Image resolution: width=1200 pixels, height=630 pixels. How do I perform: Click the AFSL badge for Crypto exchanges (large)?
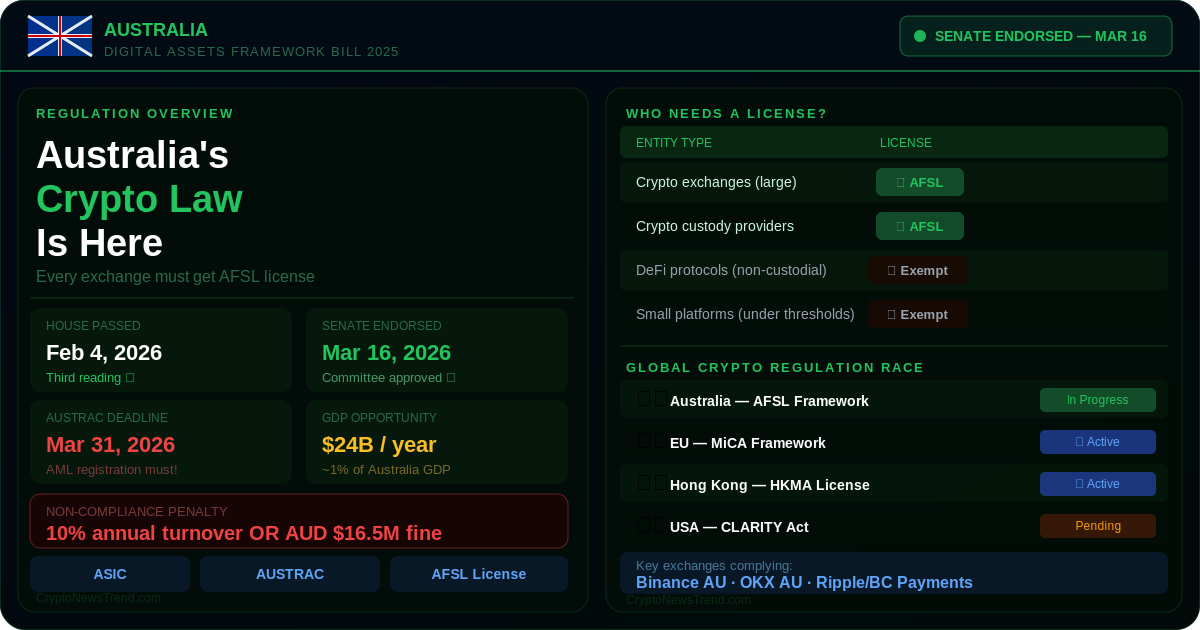(919, 182)
